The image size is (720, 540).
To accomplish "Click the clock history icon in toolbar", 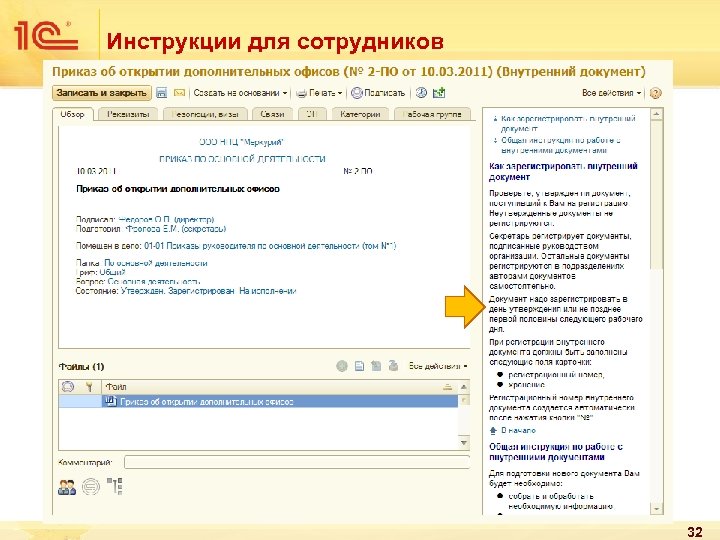I will pos(421,93).
